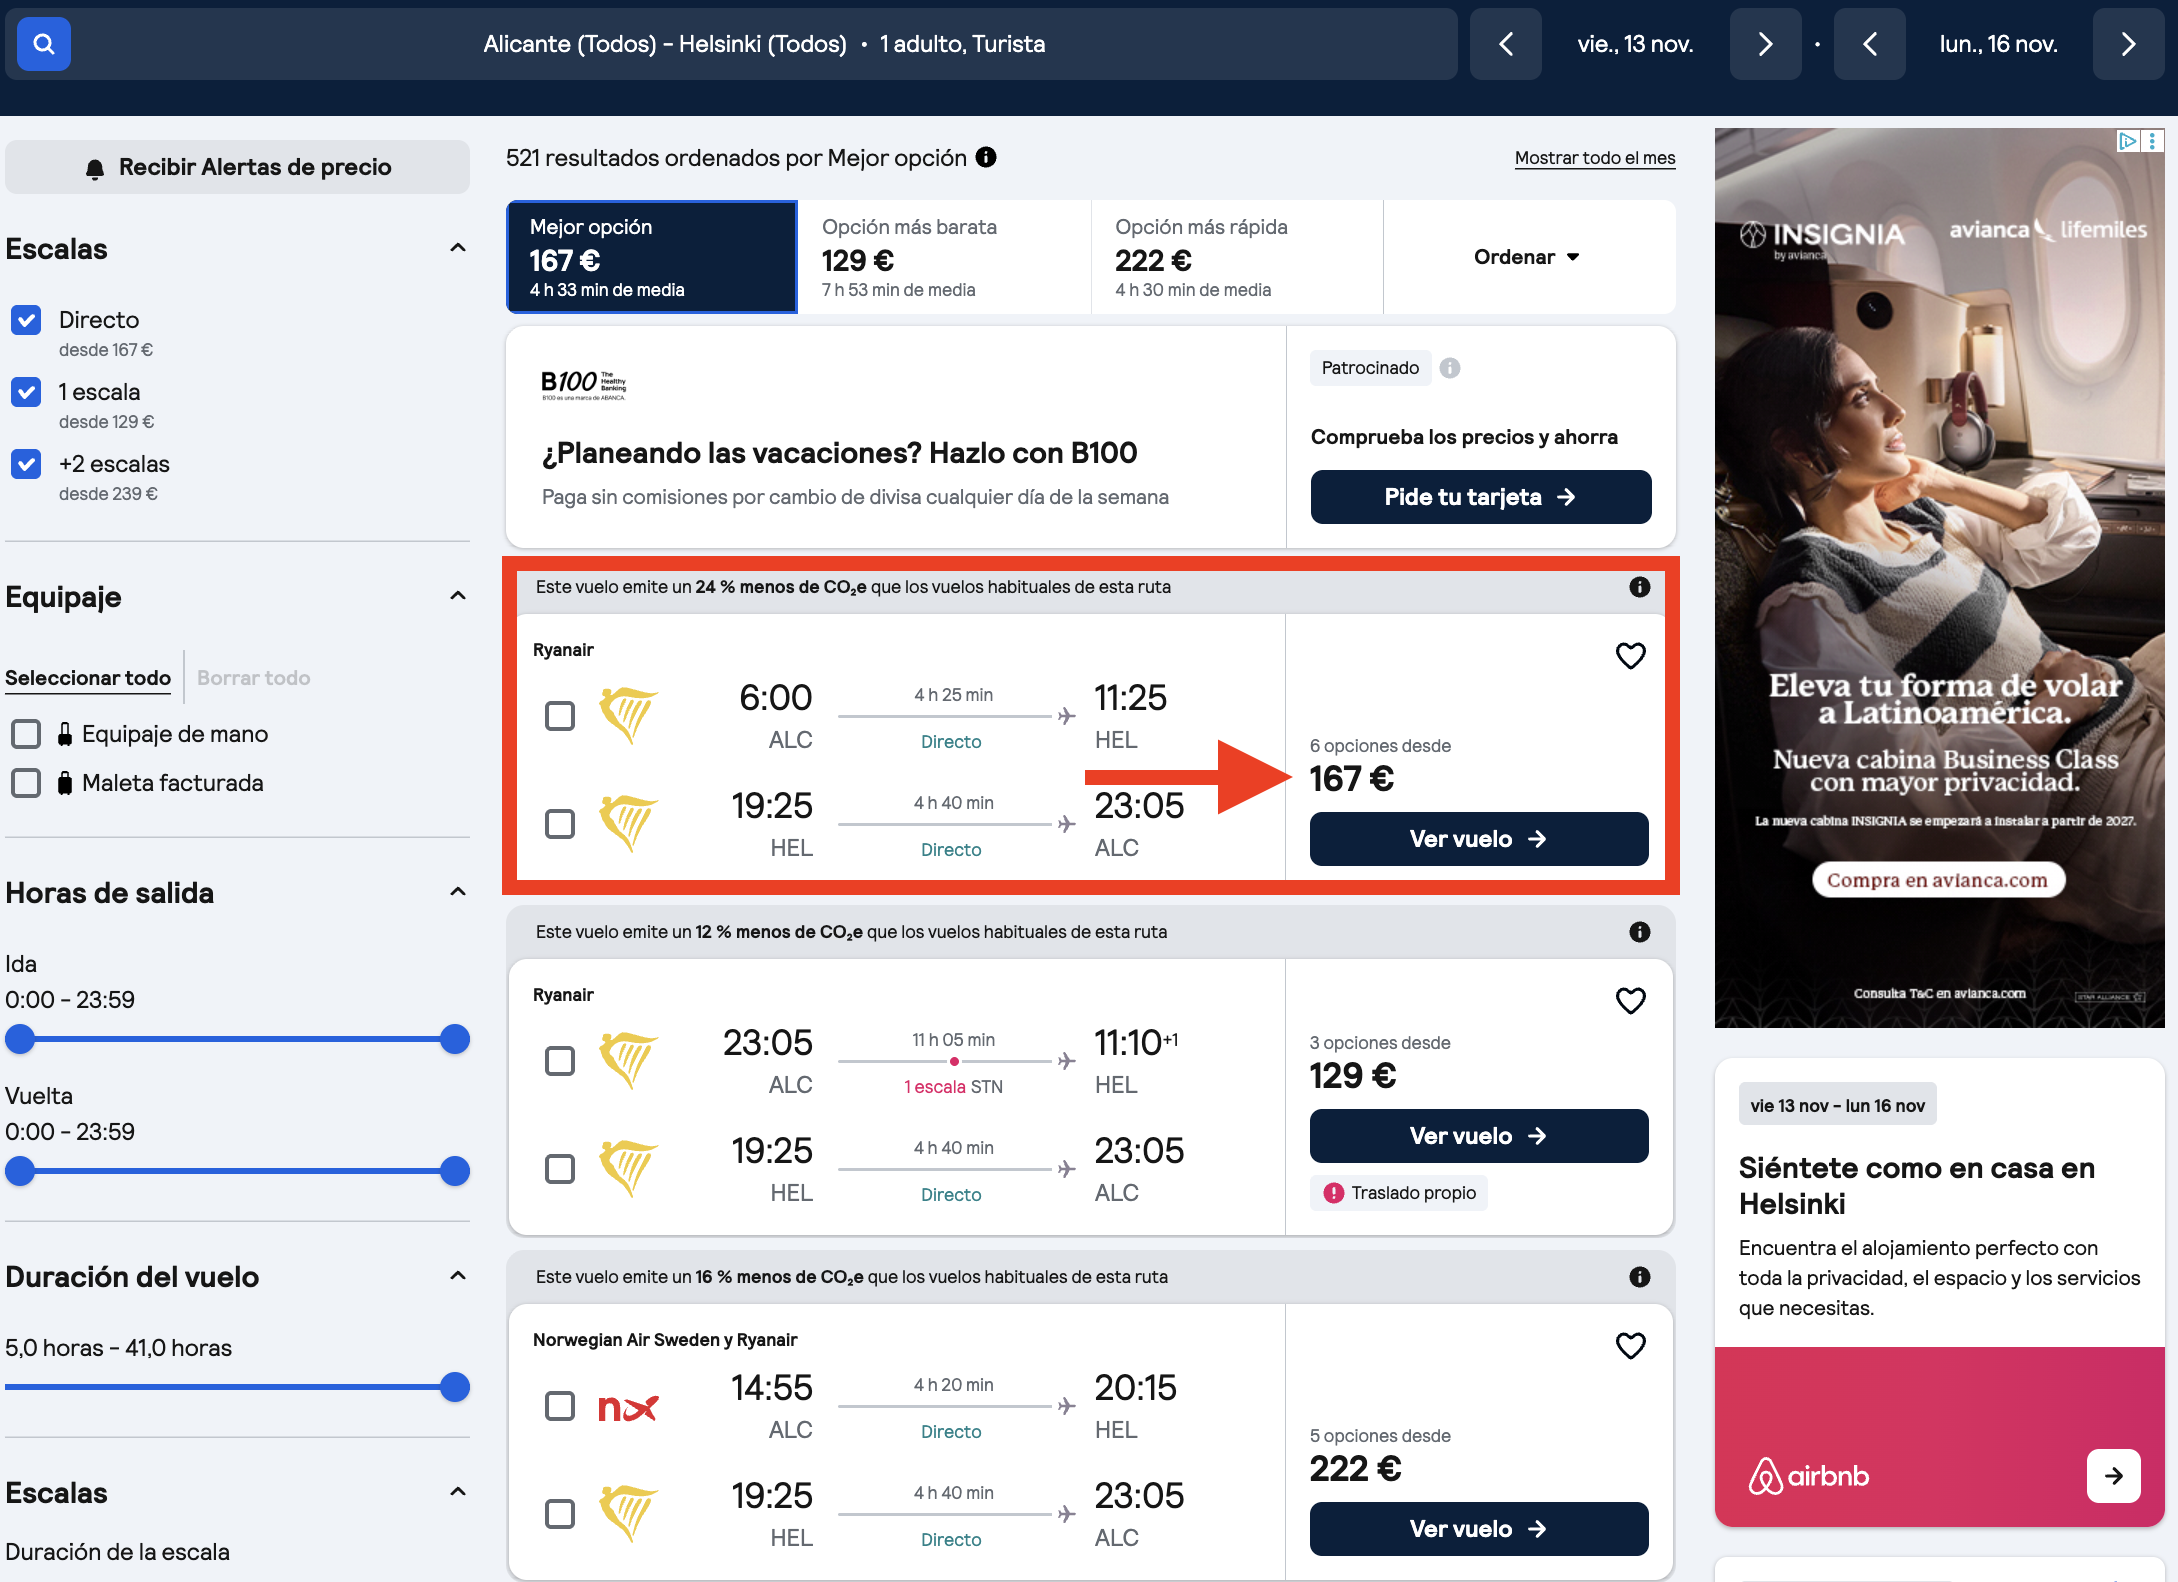
Task: Save the 167 € Ryanair flight with heart
Action: point(1630,656)
